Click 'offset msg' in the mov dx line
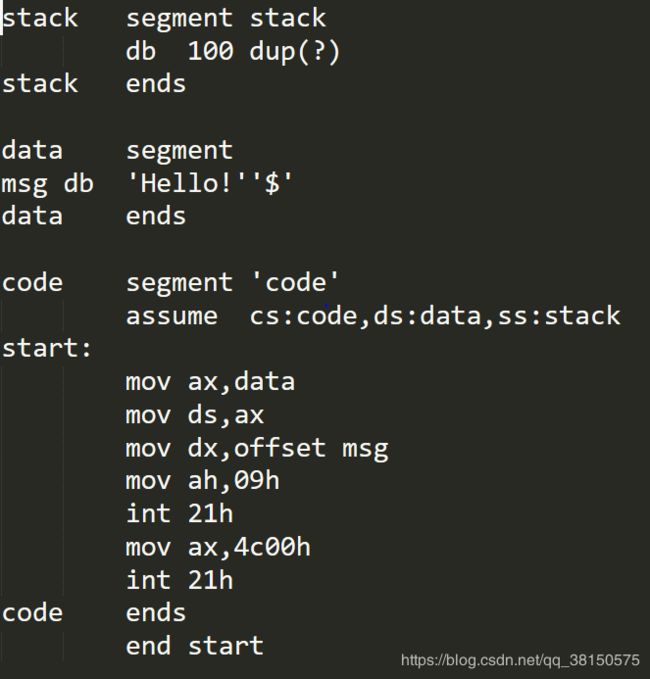650x679 pixels. click(311, 449)
